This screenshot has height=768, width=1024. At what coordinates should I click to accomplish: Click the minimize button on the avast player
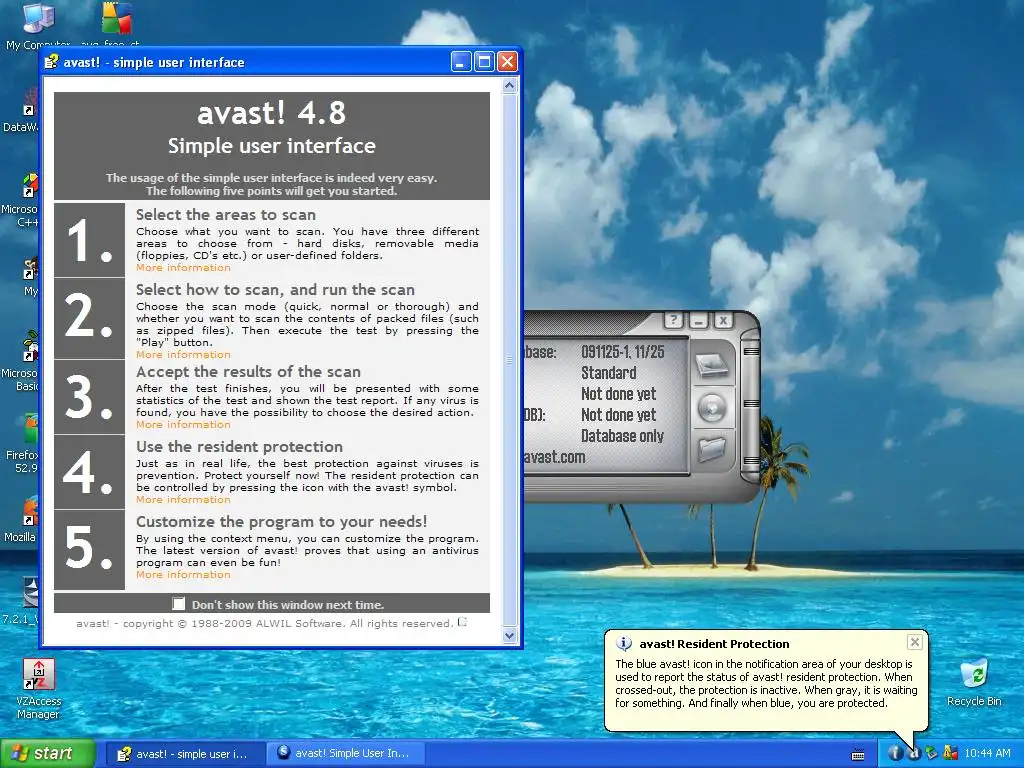click(x=699, y=320)
